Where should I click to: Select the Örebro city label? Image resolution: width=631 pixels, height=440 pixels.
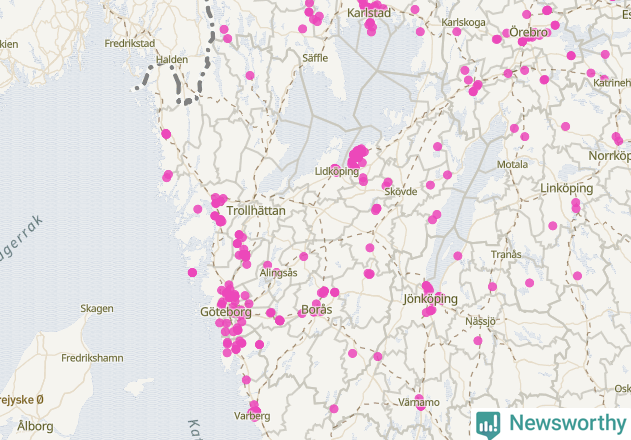click(528, 32)
